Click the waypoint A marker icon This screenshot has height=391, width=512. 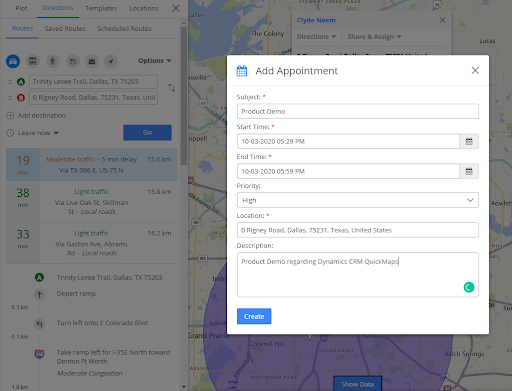pyautogui.click(x=21, y=82)
